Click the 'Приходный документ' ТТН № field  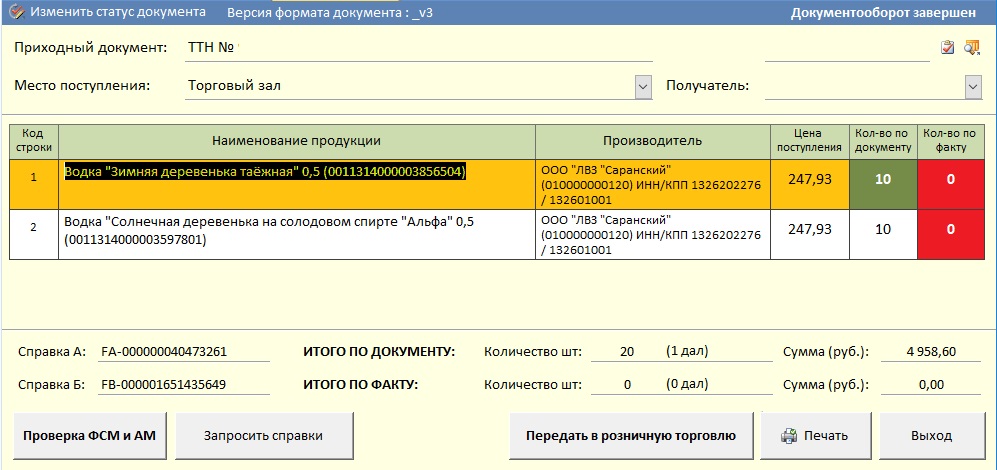coord(420,49)
